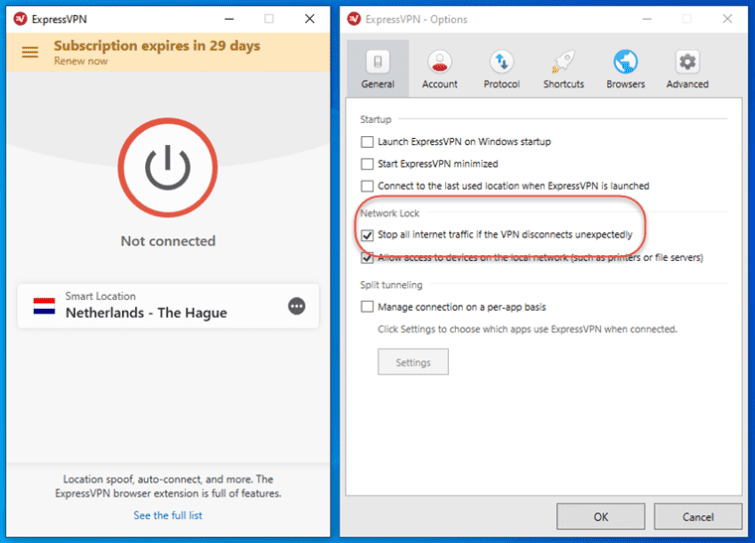Open the See the full list link
This screenshot has height=543, width=755.
pos(168,515)
